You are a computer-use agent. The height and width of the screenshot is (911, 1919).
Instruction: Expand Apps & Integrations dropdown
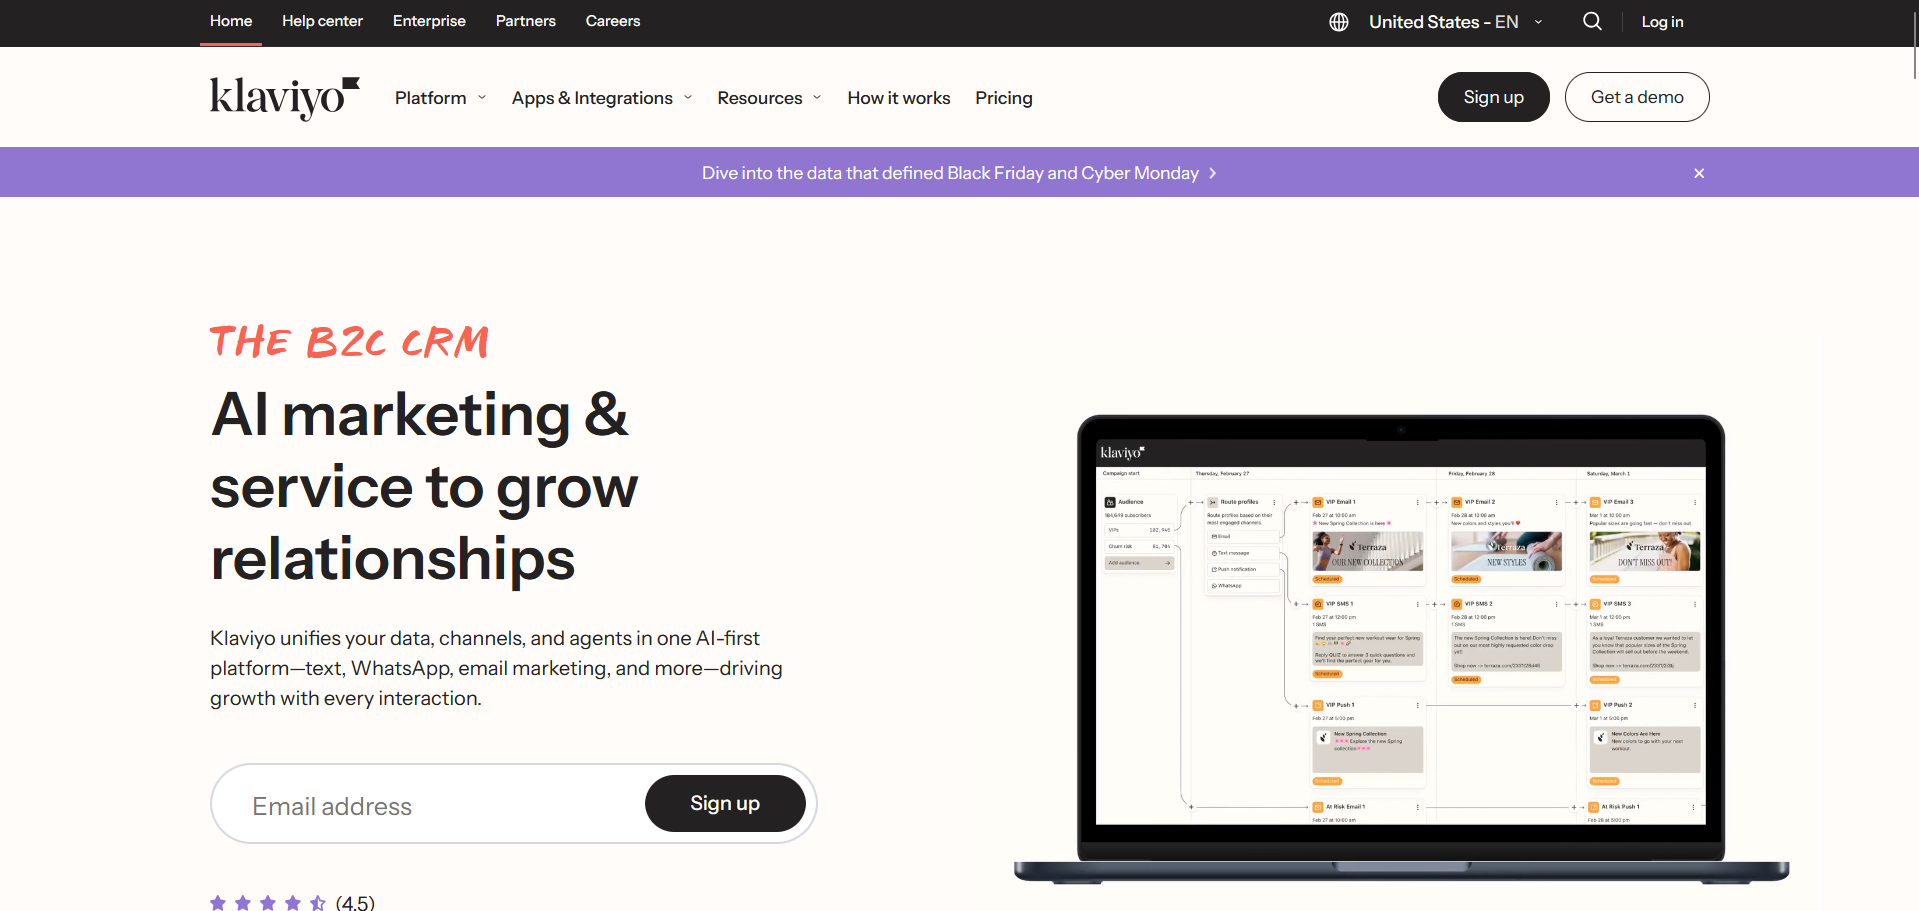click(x=602, y=98)
